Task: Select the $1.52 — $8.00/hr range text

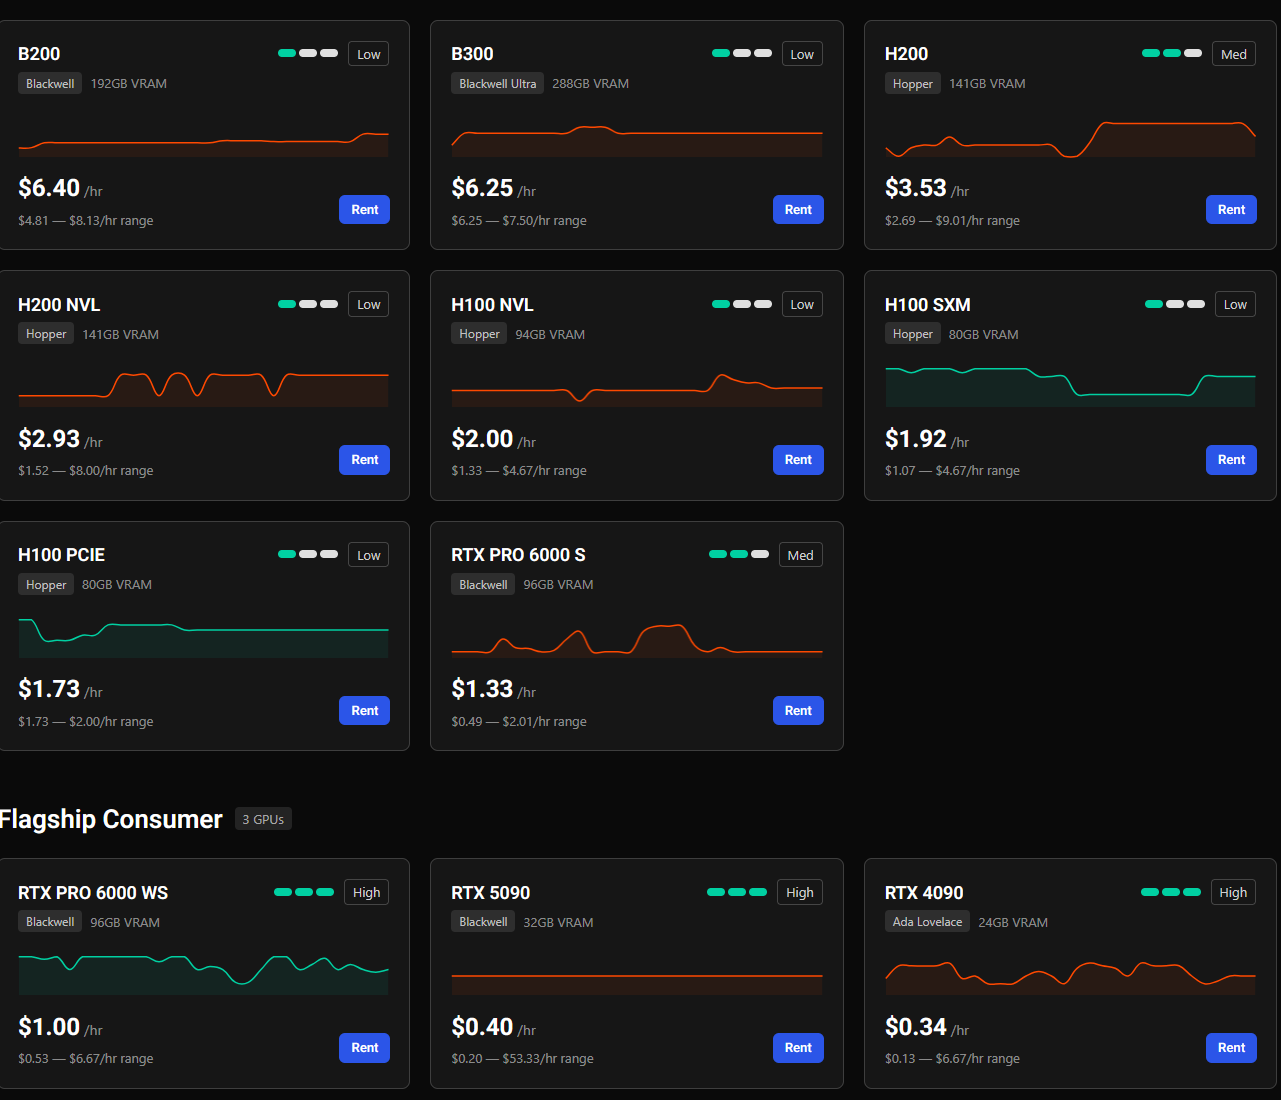Action: point(86,471)
